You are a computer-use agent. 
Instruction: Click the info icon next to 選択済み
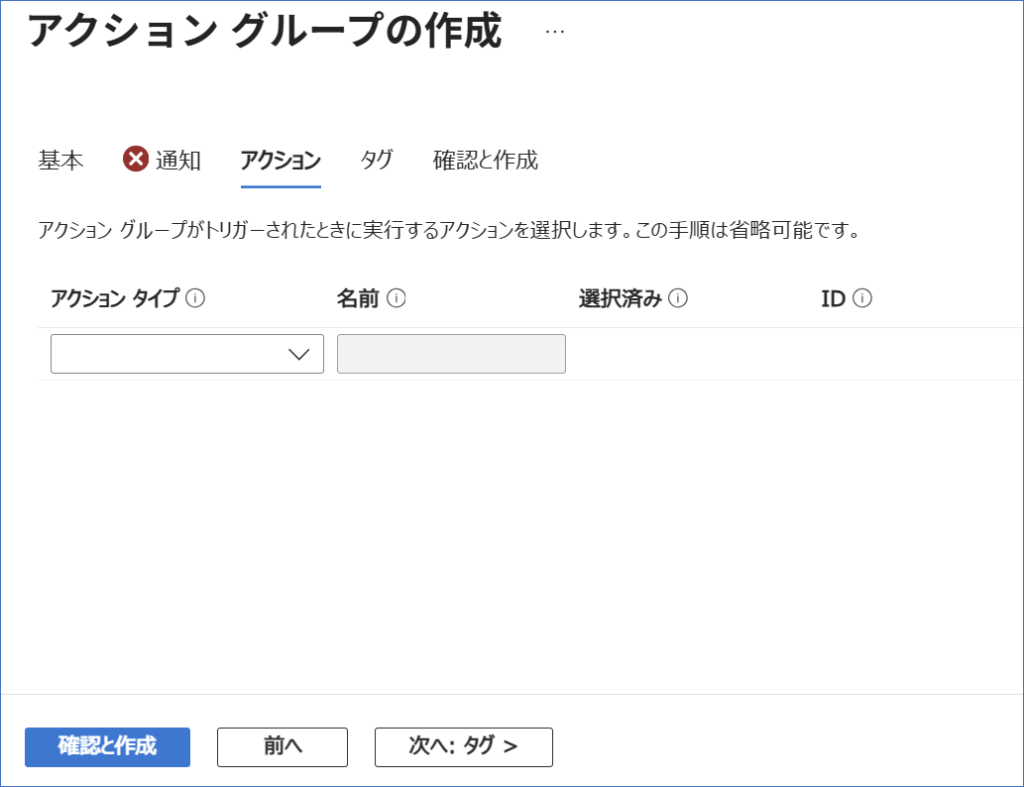point(679,298)
